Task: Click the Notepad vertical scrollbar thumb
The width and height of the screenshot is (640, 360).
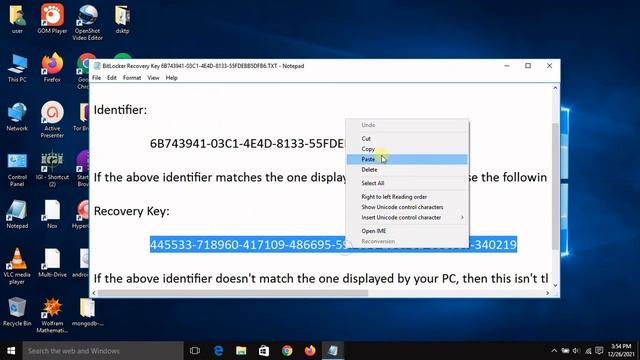Action: (x=555, y=186)
